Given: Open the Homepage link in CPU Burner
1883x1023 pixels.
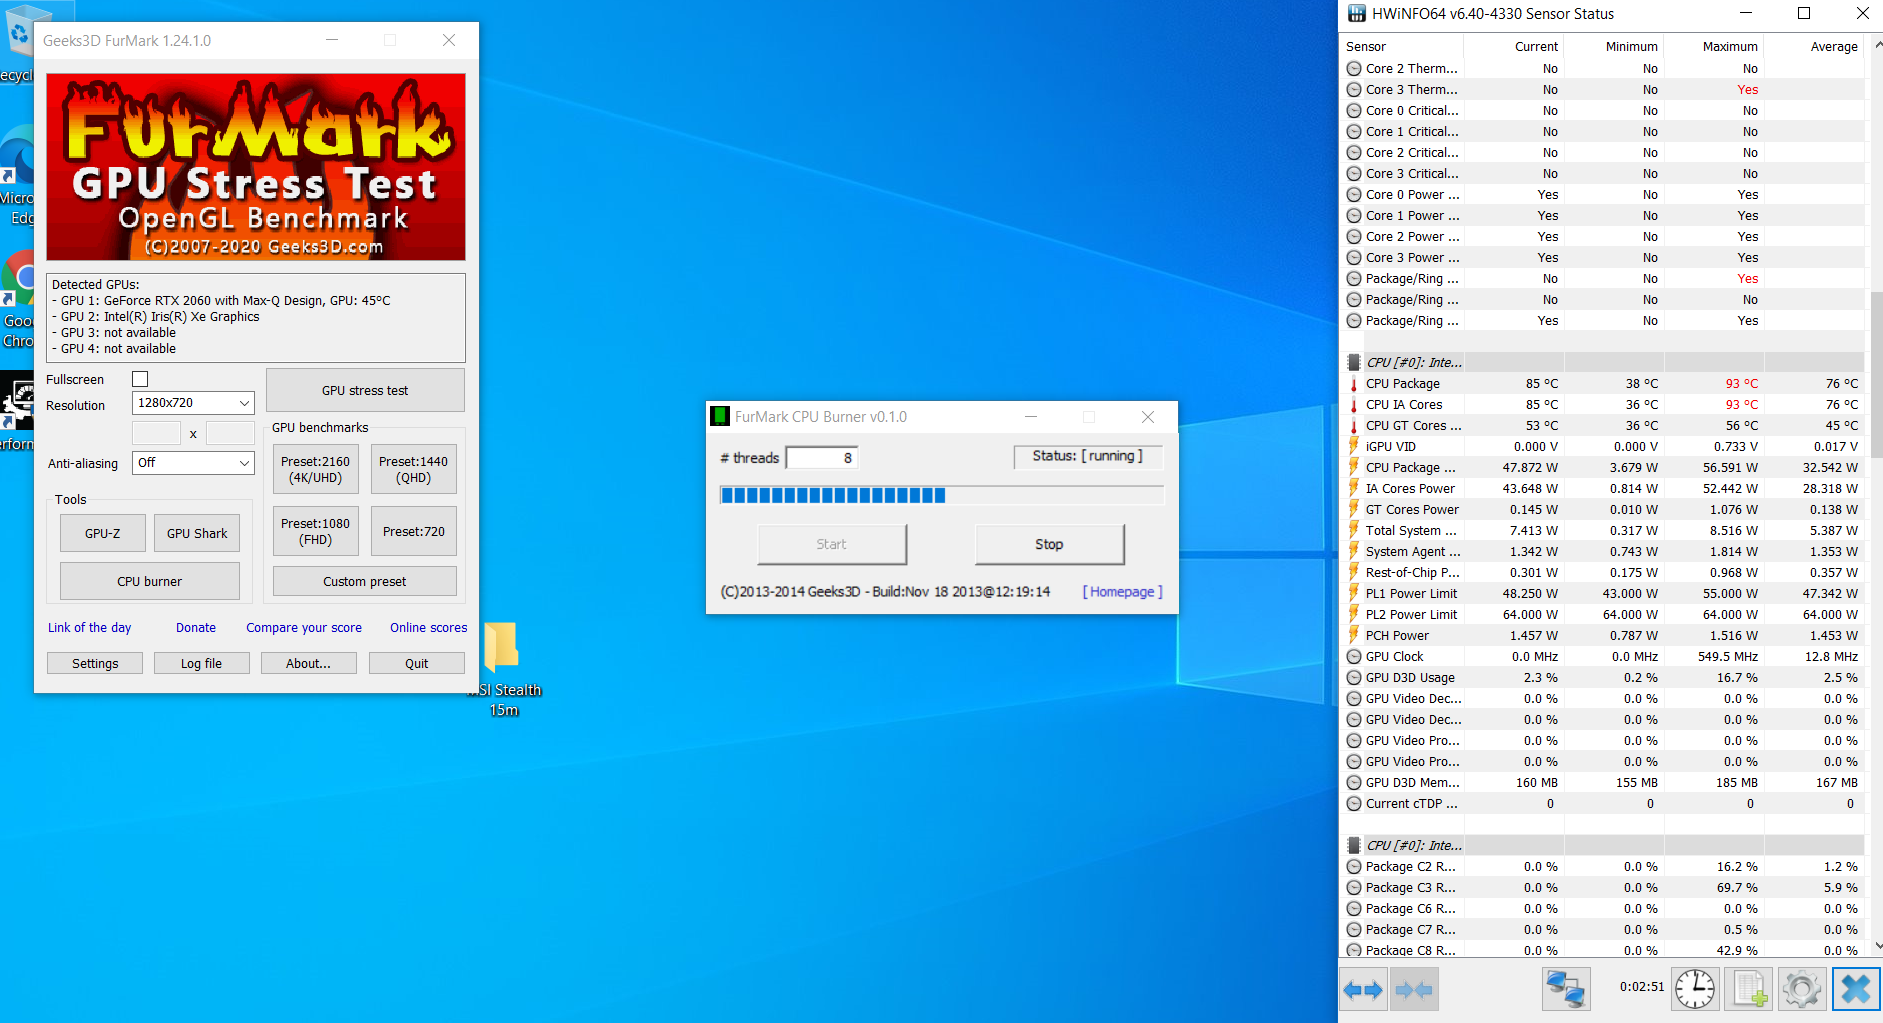Looking at the screenshot, I should pos(1122,592).
